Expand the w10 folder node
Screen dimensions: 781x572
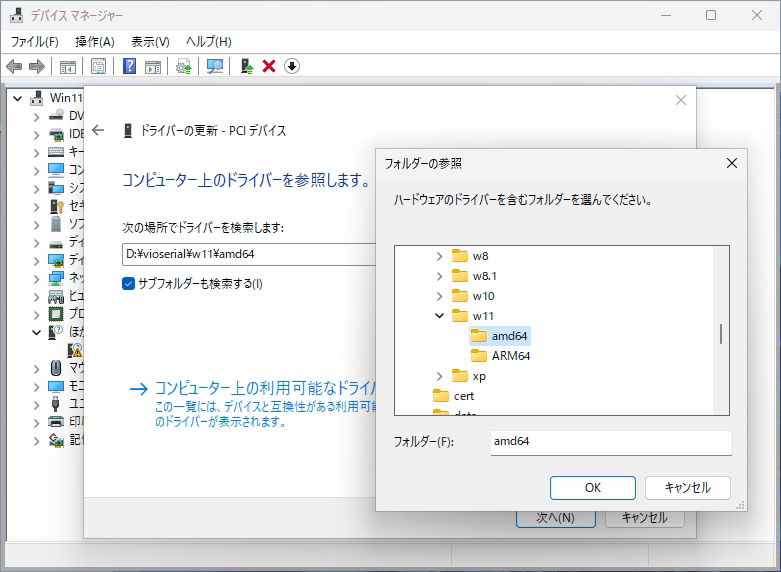click(x=439, y=296)
